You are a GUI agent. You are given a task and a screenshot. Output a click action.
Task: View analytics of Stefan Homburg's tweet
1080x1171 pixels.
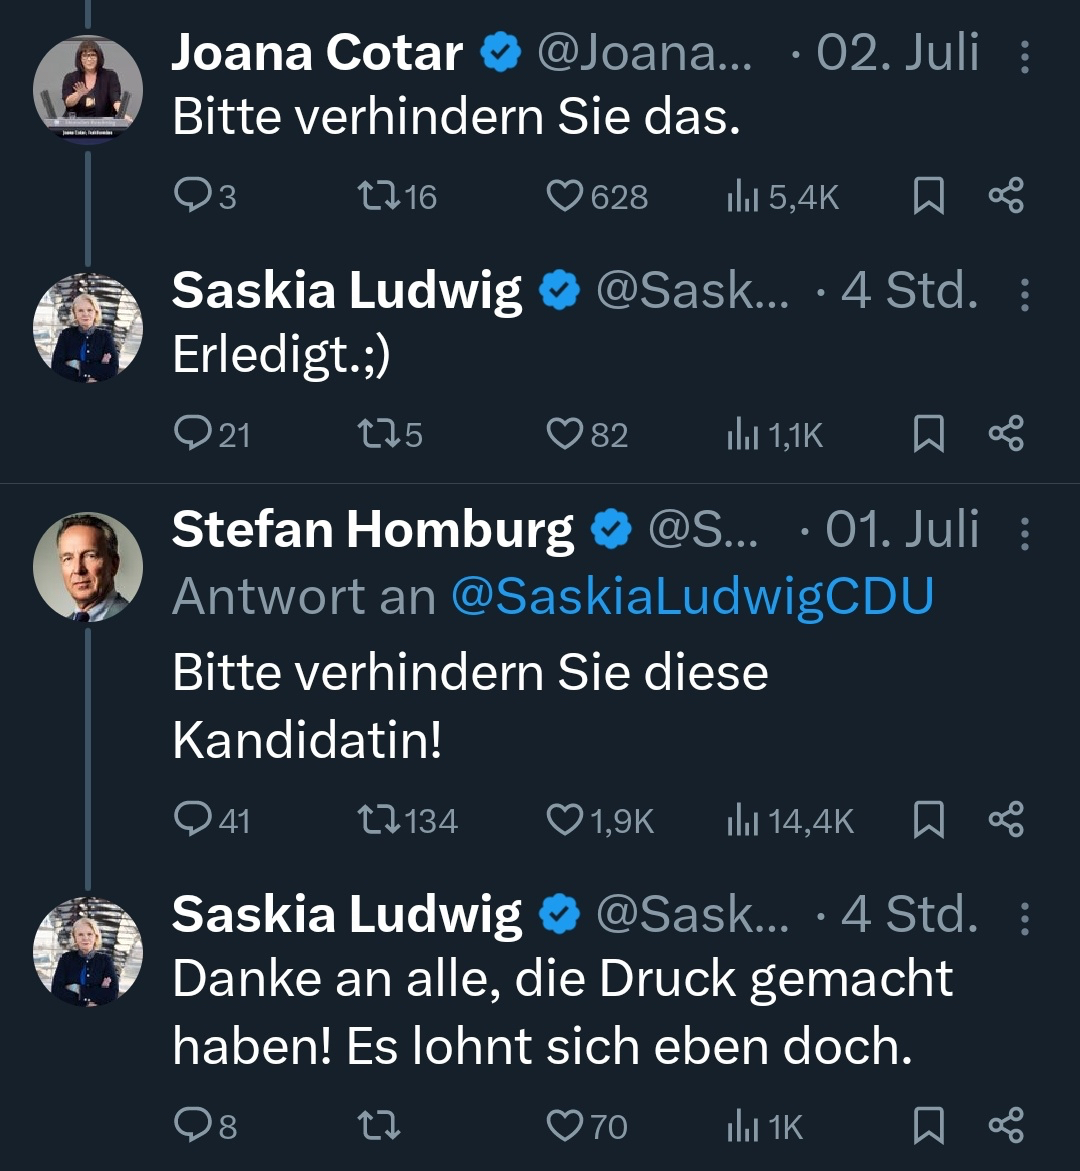[739, 821]
